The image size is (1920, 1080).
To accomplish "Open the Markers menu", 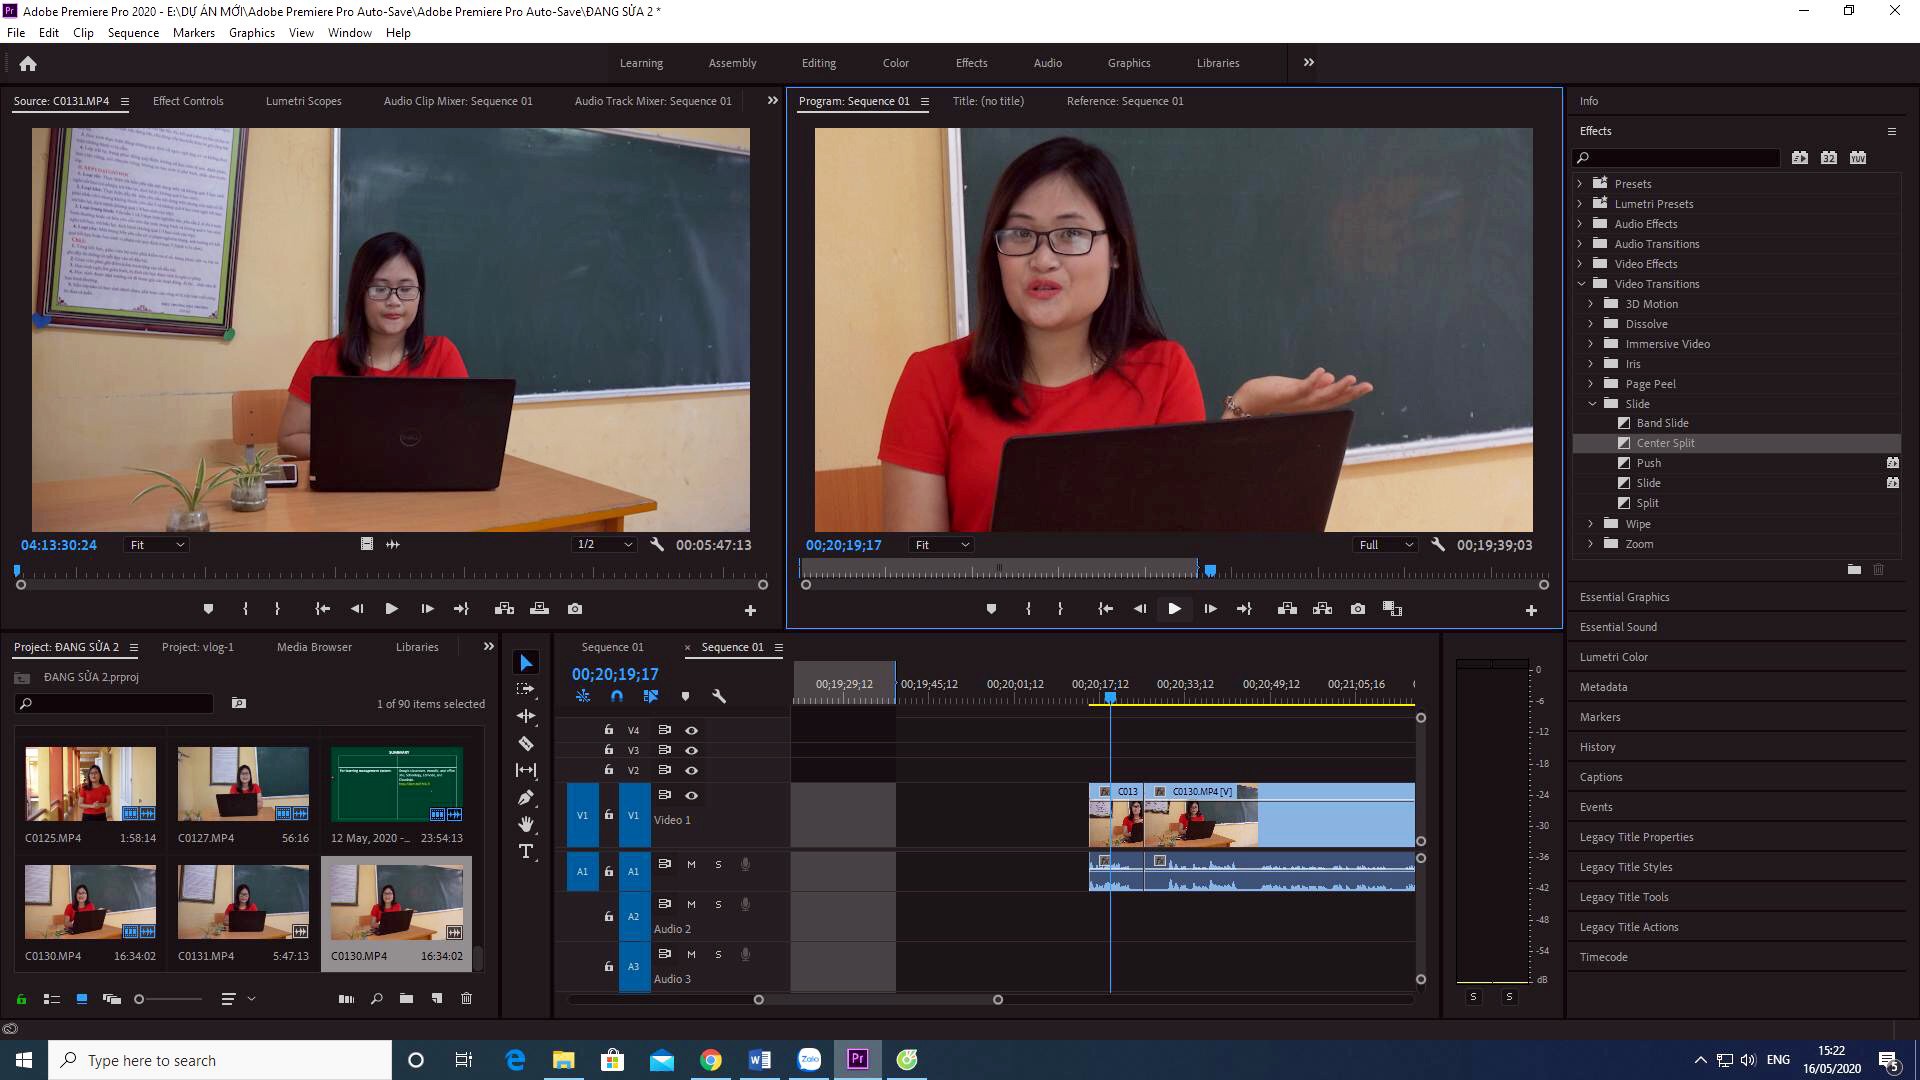I will (193, 33).
